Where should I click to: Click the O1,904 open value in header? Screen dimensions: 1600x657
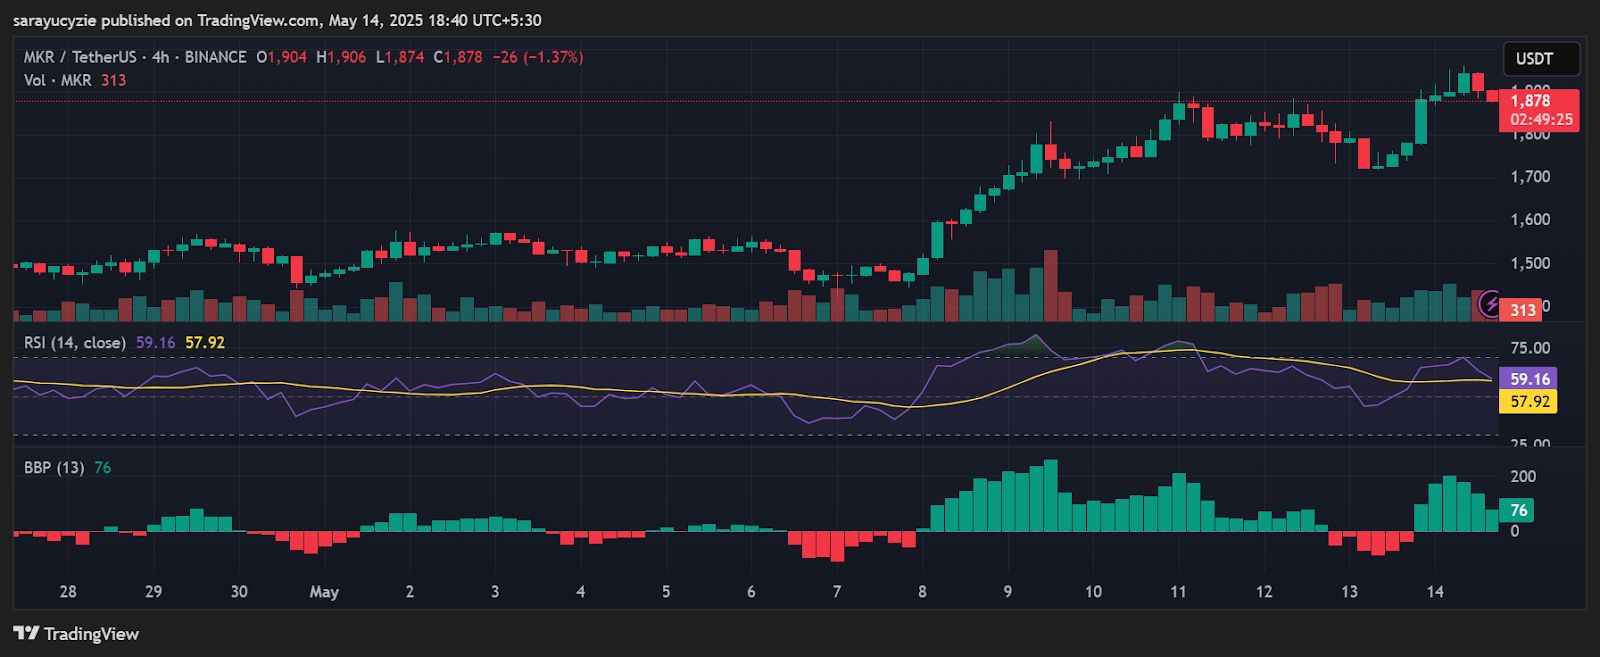[282, 57]
